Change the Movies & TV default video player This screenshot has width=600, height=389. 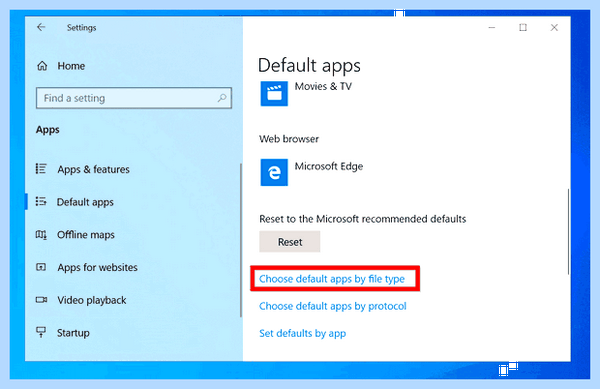point(323,86)
